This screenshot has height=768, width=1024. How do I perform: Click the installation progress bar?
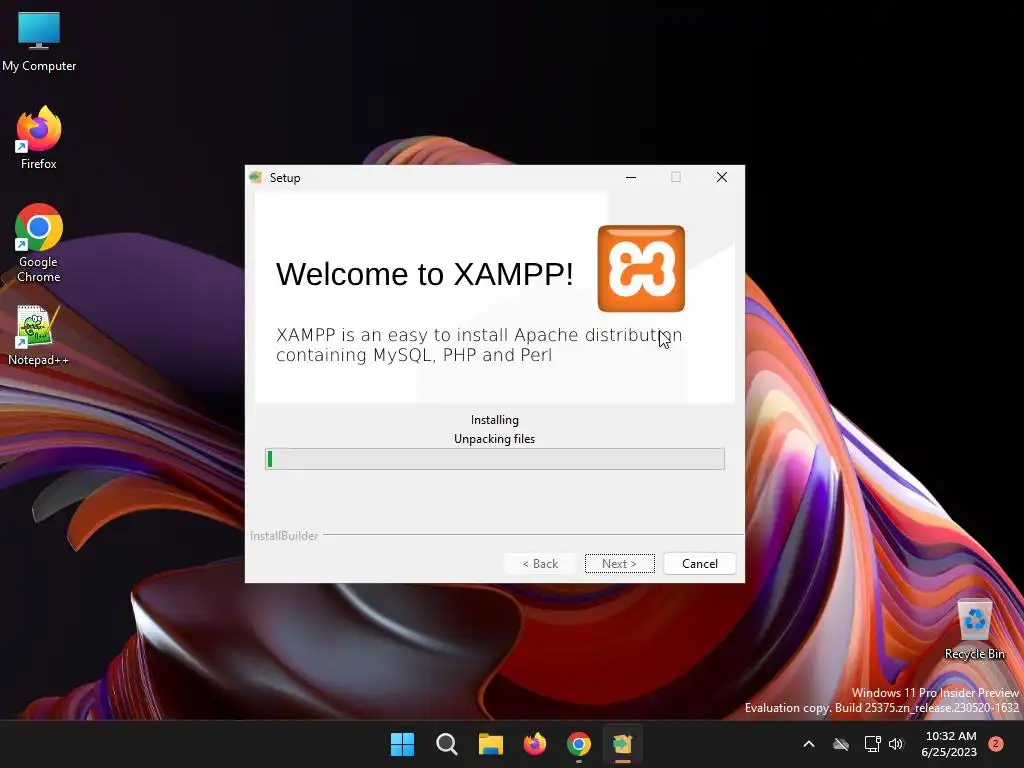click(494, 459)
